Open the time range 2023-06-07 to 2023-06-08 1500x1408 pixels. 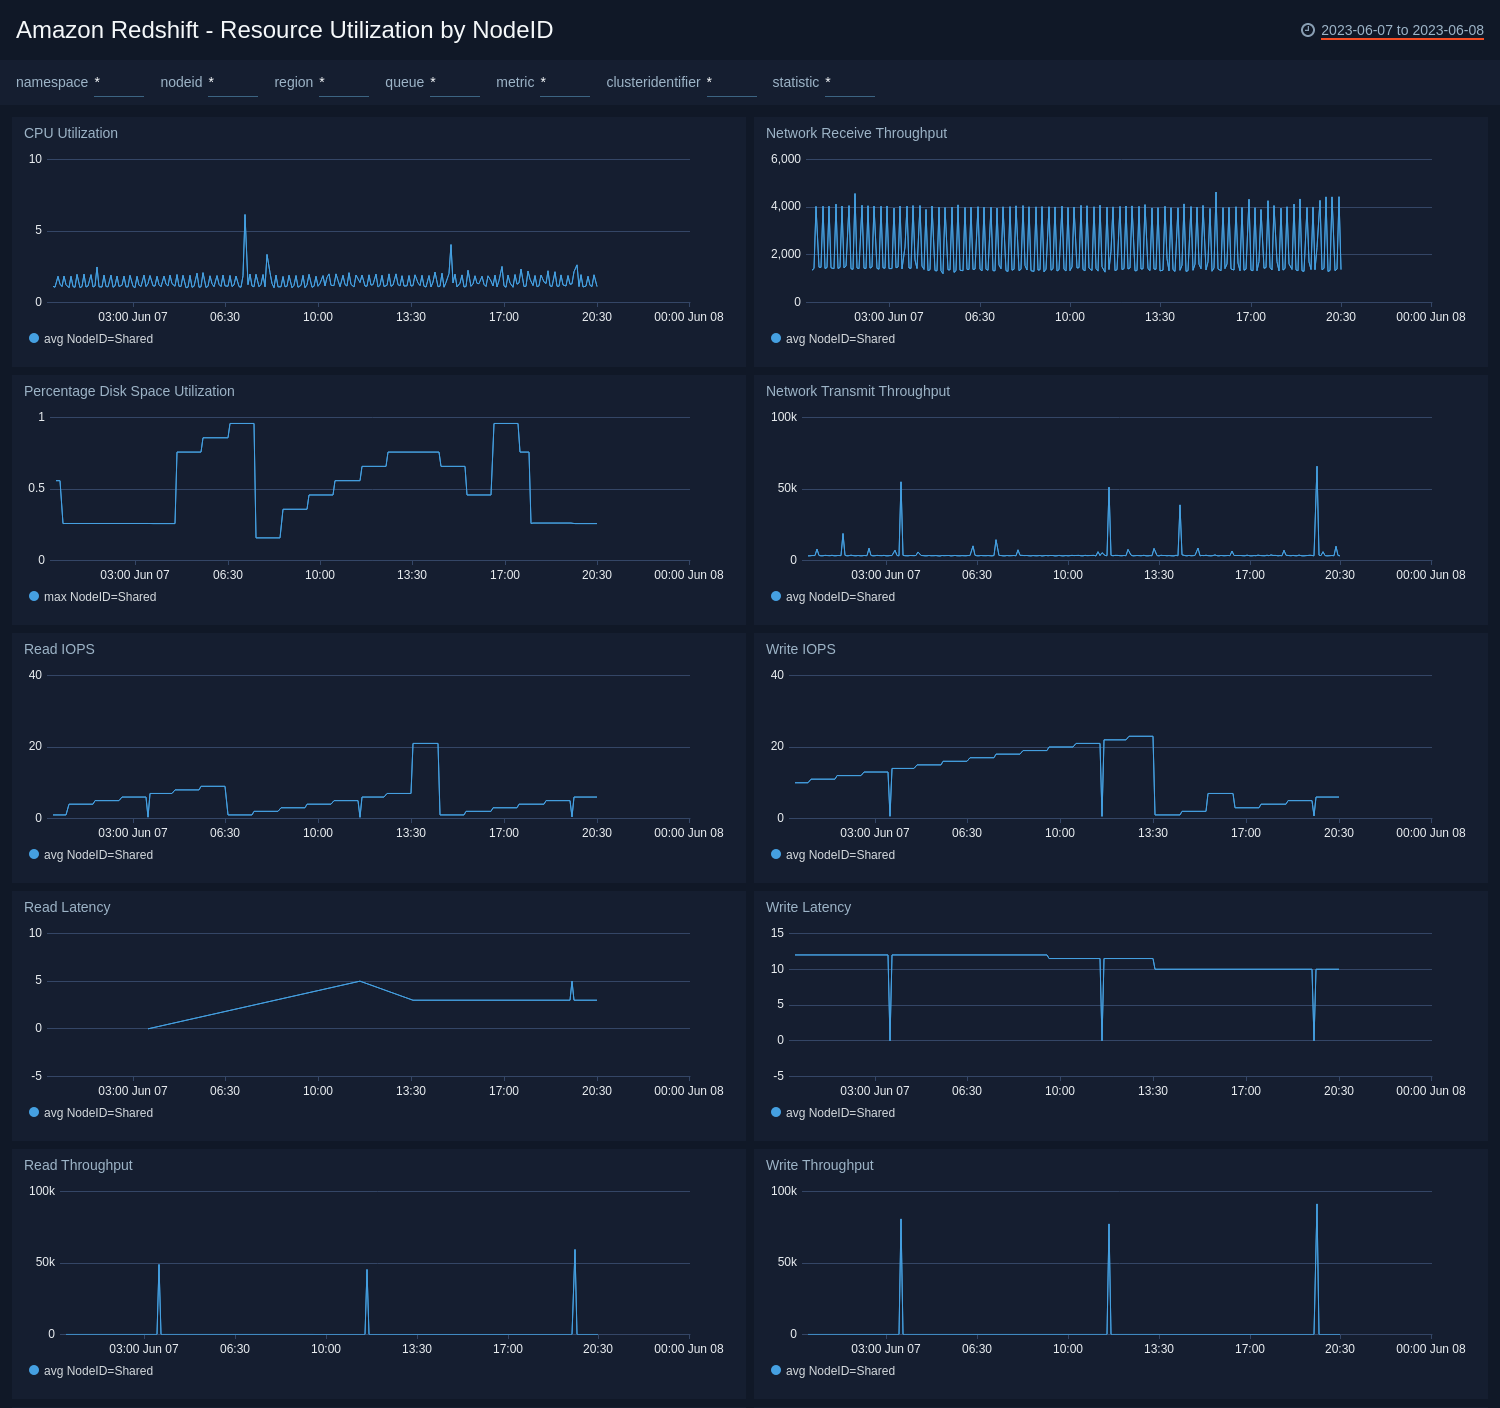pyautogui.click(x=1400, y=31)
